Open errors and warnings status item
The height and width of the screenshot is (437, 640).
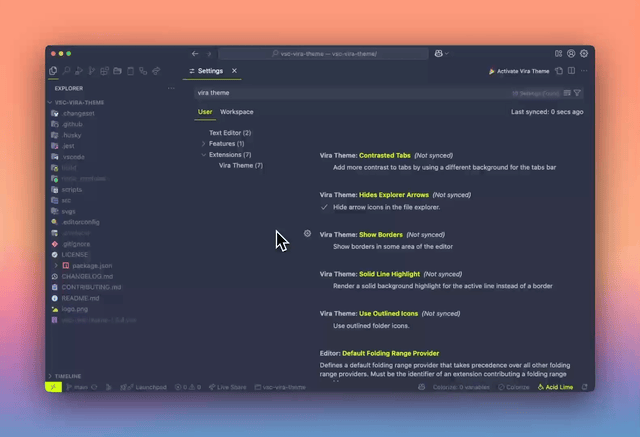[188, 387]
